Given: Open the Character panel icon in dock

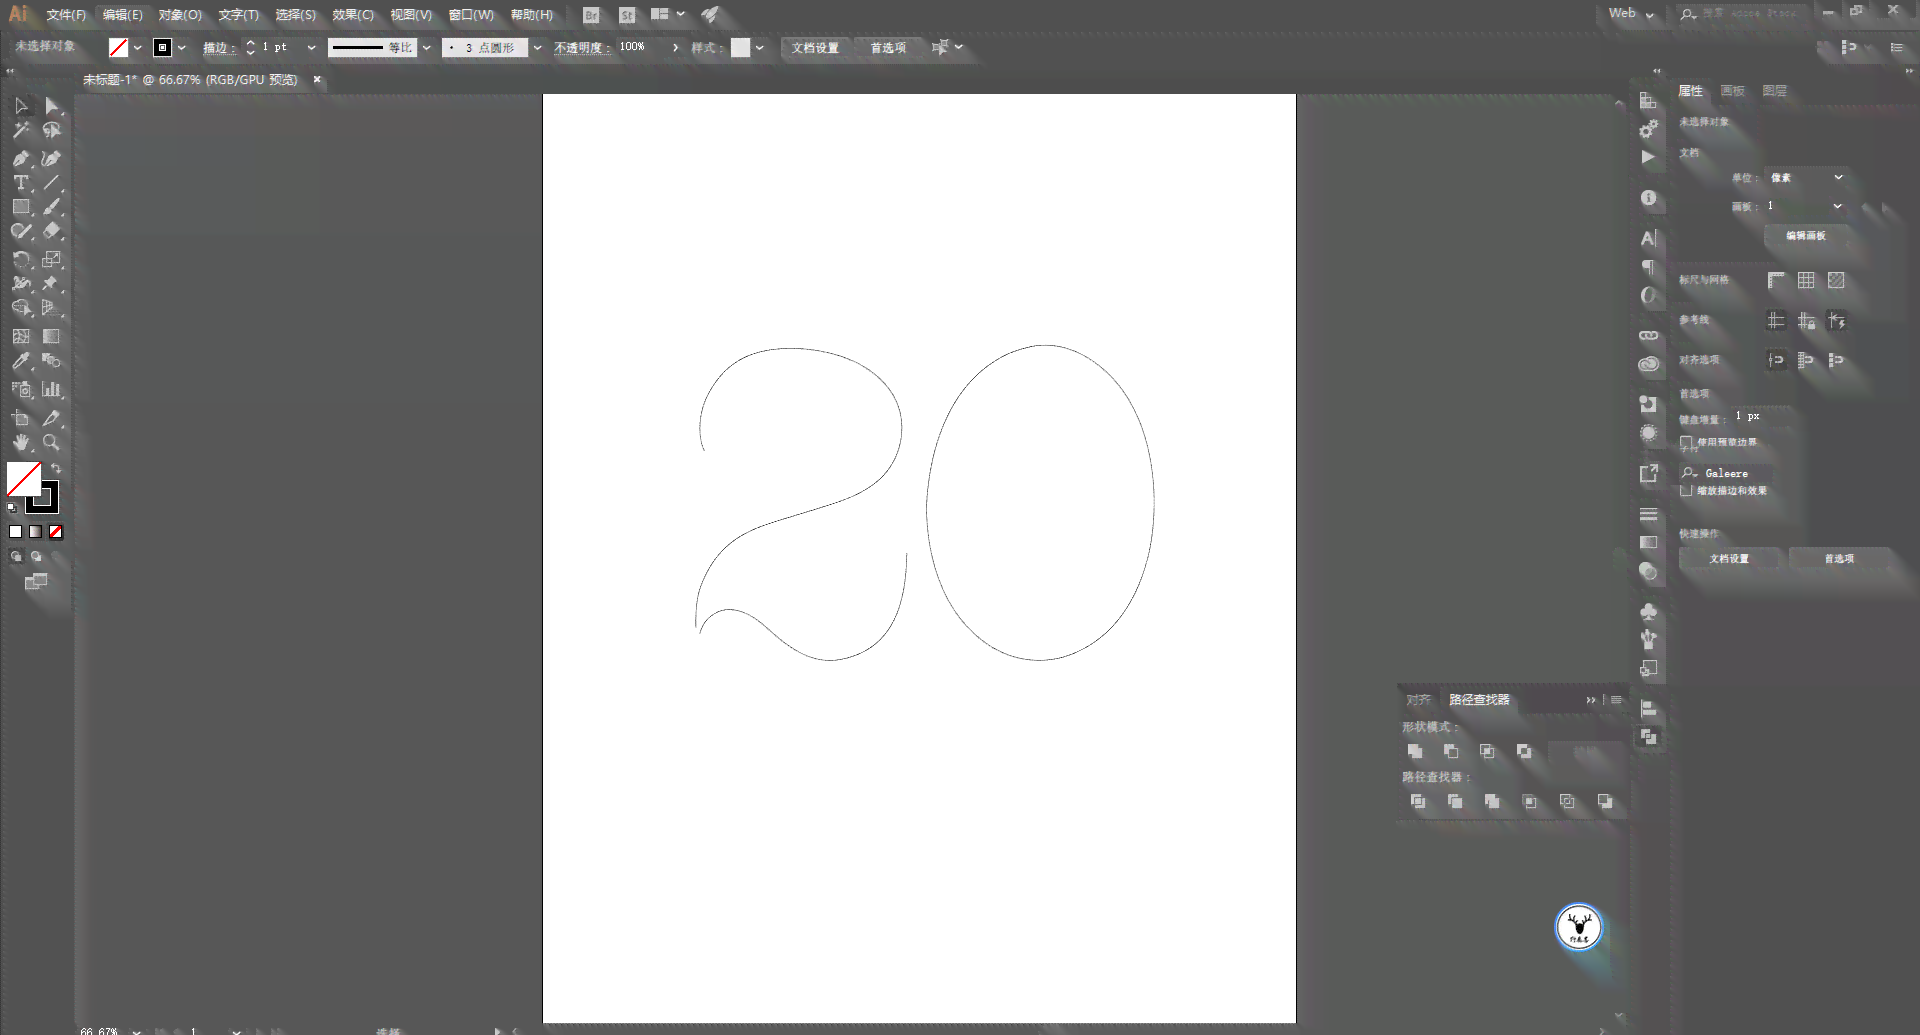Looking at the screenshot, I should click(x=1649, y=239).
